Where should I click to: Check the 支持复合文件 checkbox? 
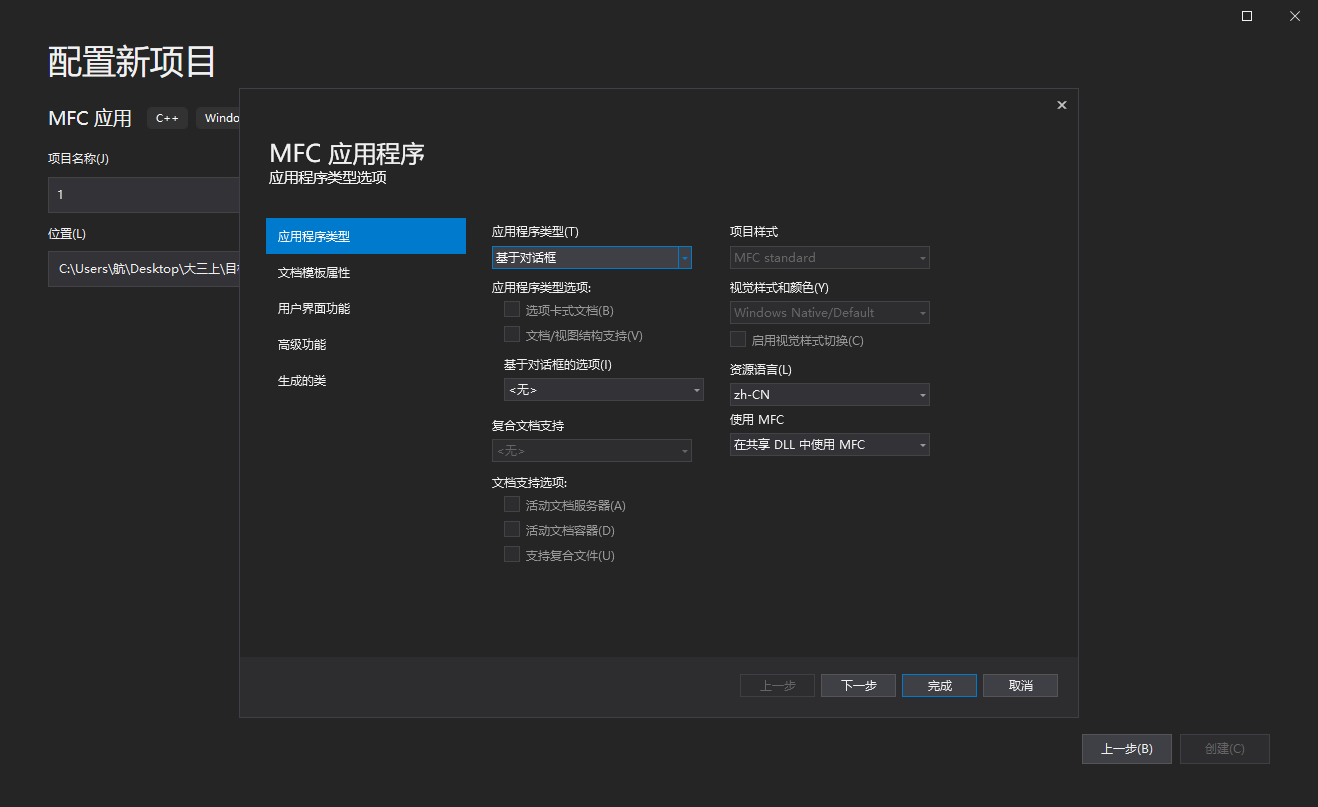click(x=511, y=554)
